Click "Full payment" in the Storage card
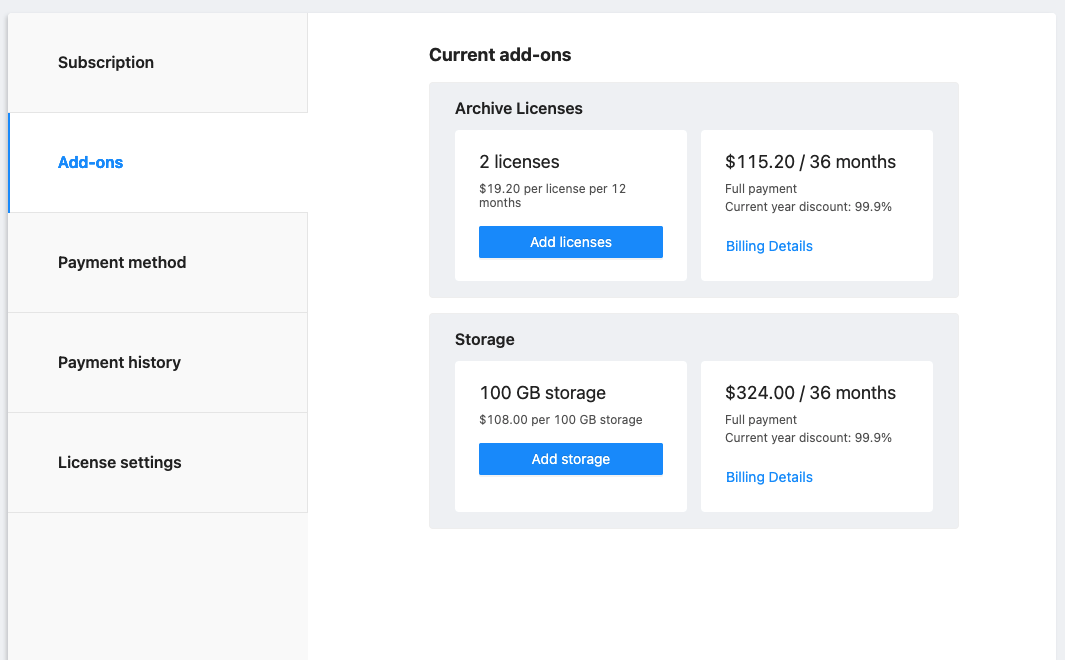 [x=761, y=420]
